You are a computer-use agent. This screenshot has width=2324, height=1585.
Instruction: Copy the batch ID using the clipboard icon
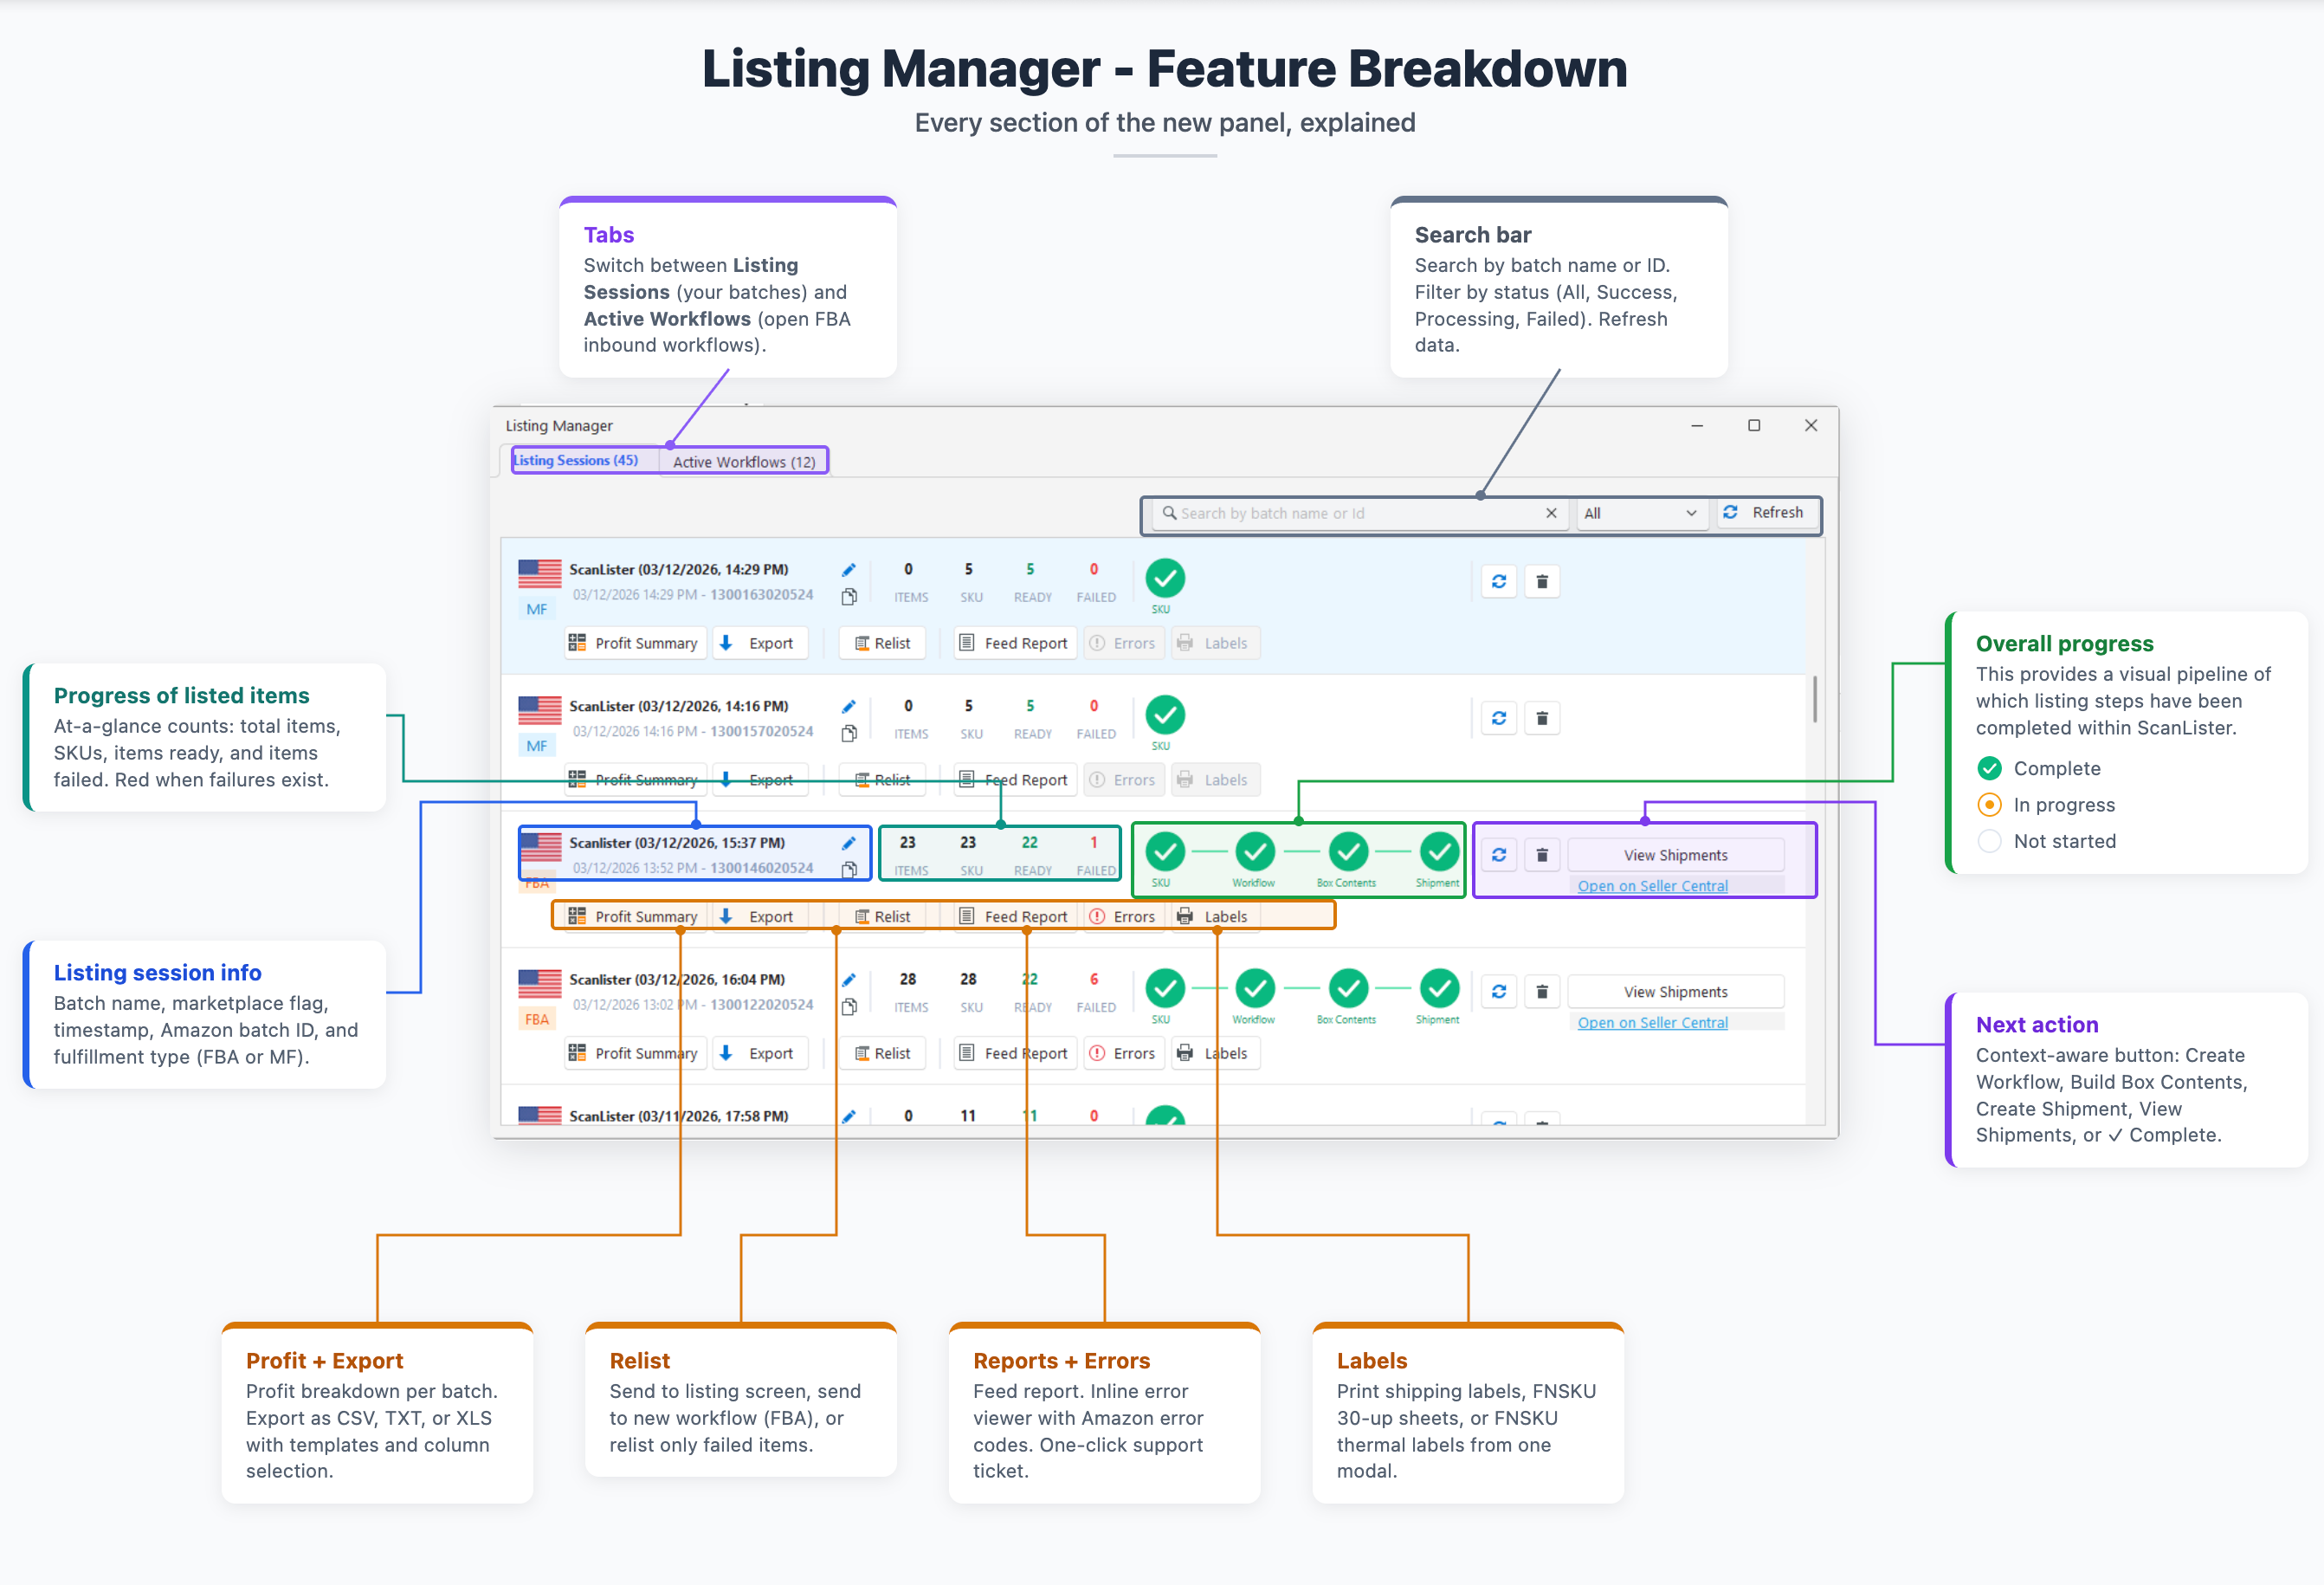click(851, 596)
